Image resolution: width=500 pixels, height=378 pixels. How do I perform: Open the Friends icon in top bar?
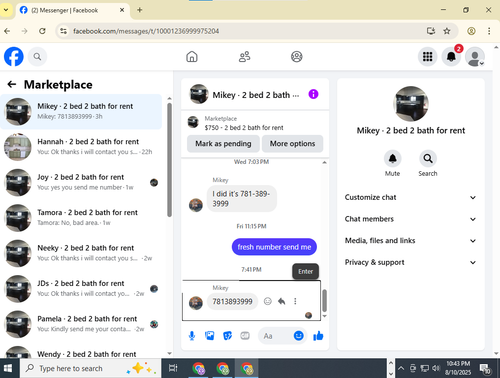click(x=244, y=57)
